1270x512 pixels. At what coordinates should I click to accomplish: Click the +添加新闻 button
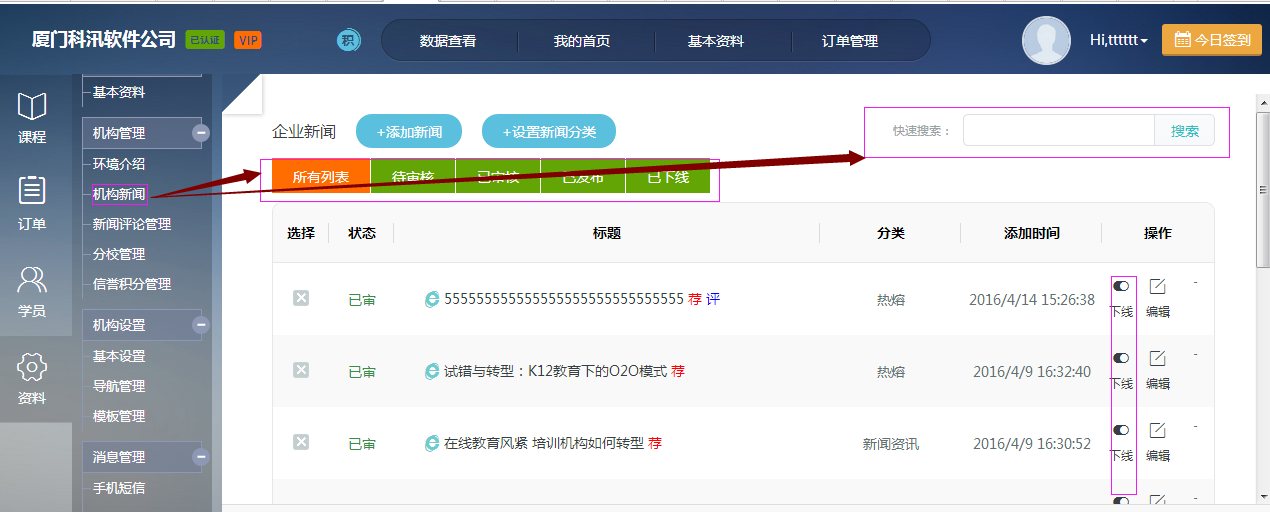(x=409, y=132)
